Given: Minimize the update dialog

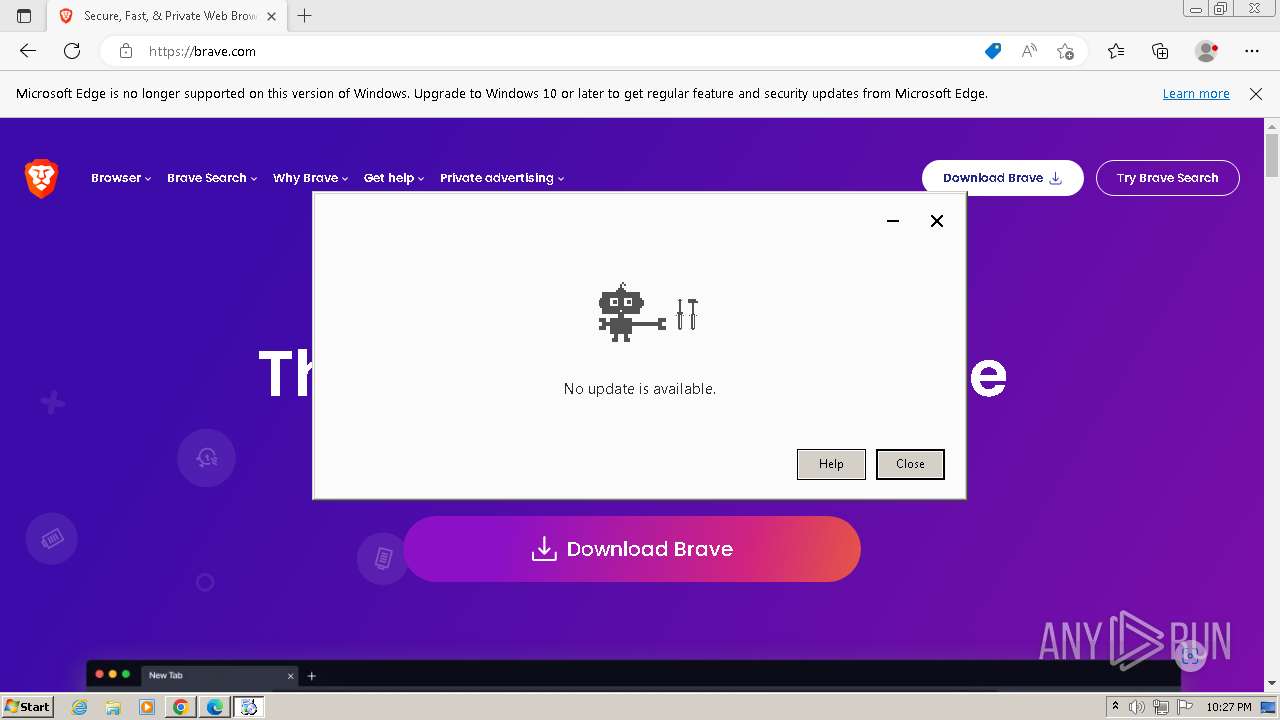Looking at the screenshot, I should pos(893,221).
